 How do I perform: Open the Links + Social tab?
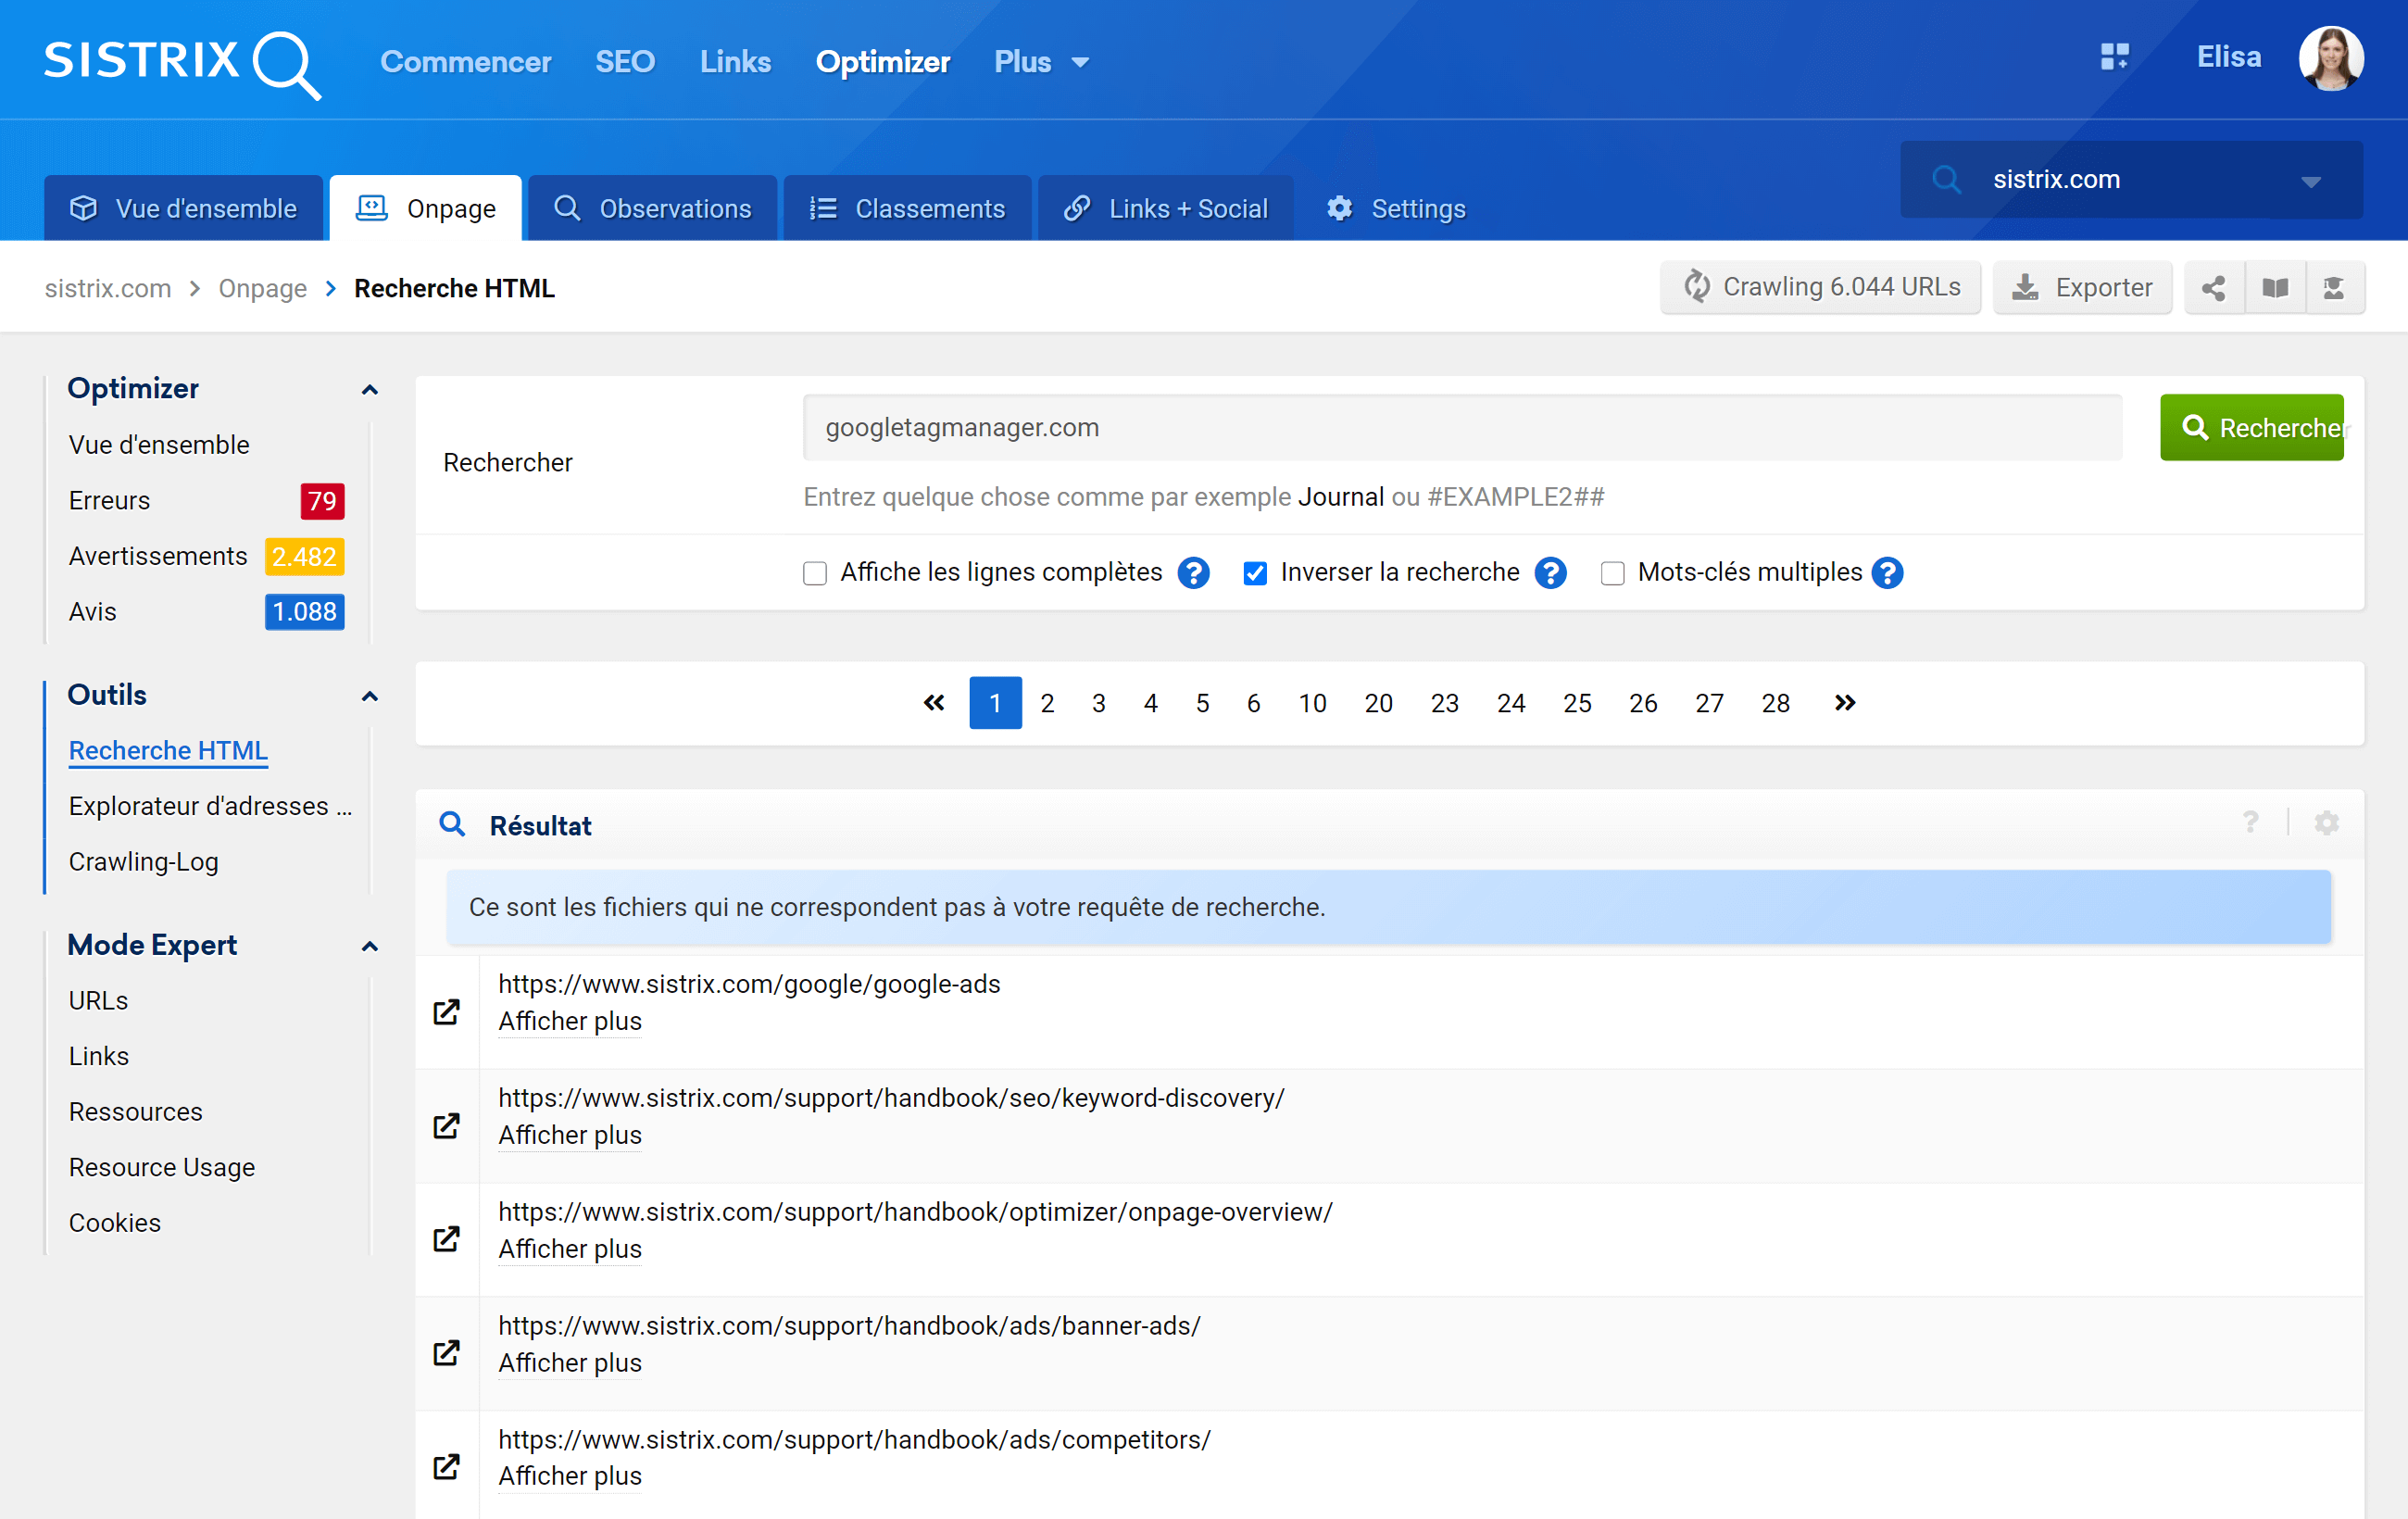click(x=1166, y=208)
